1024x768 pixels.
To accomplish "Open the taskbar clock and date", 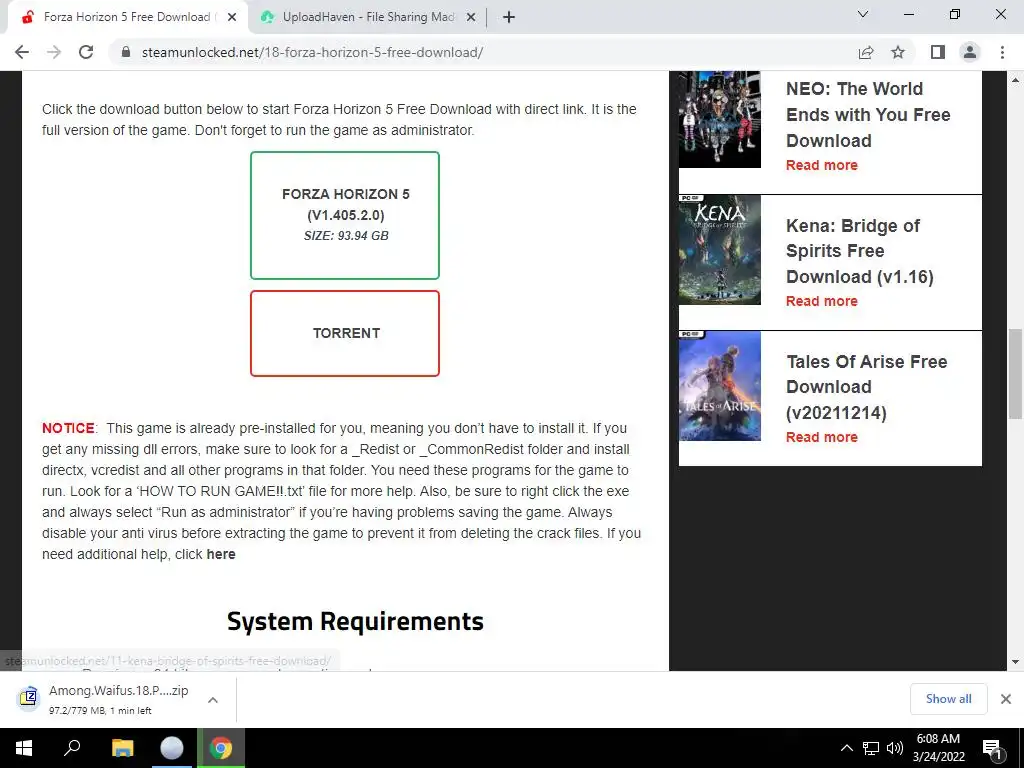I will pyautogui.click(x=938, y=748).
